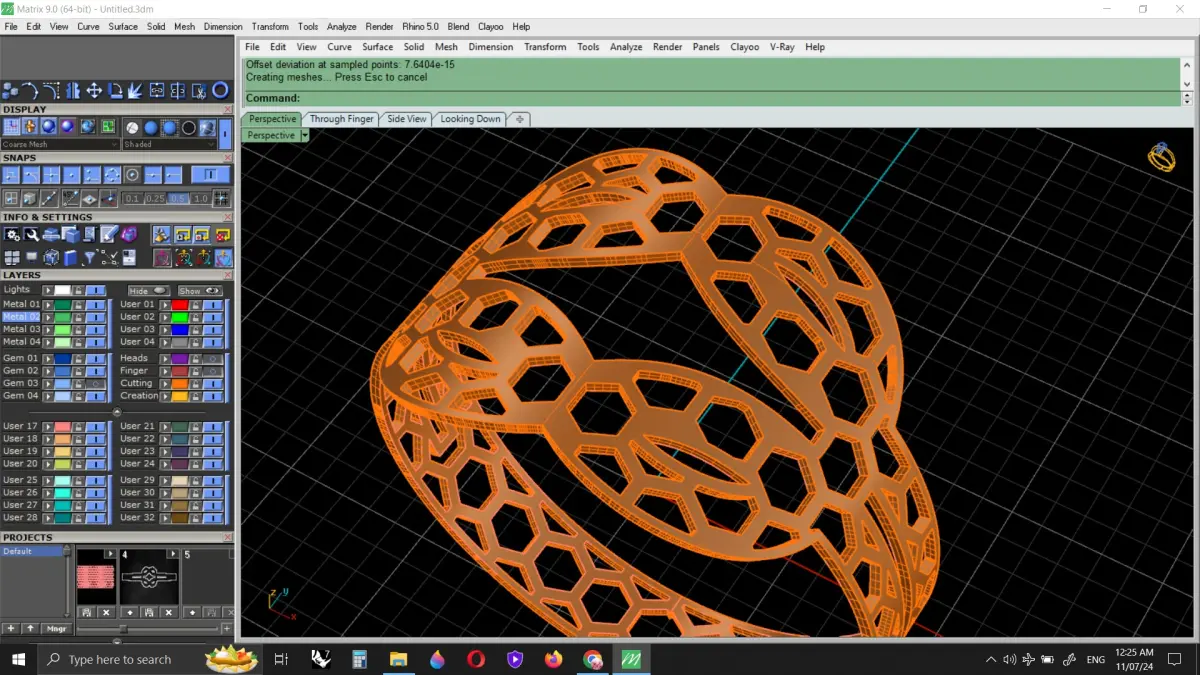Click the starburst explode tool icon
The image size is (1200, 675).
point(135,91)
